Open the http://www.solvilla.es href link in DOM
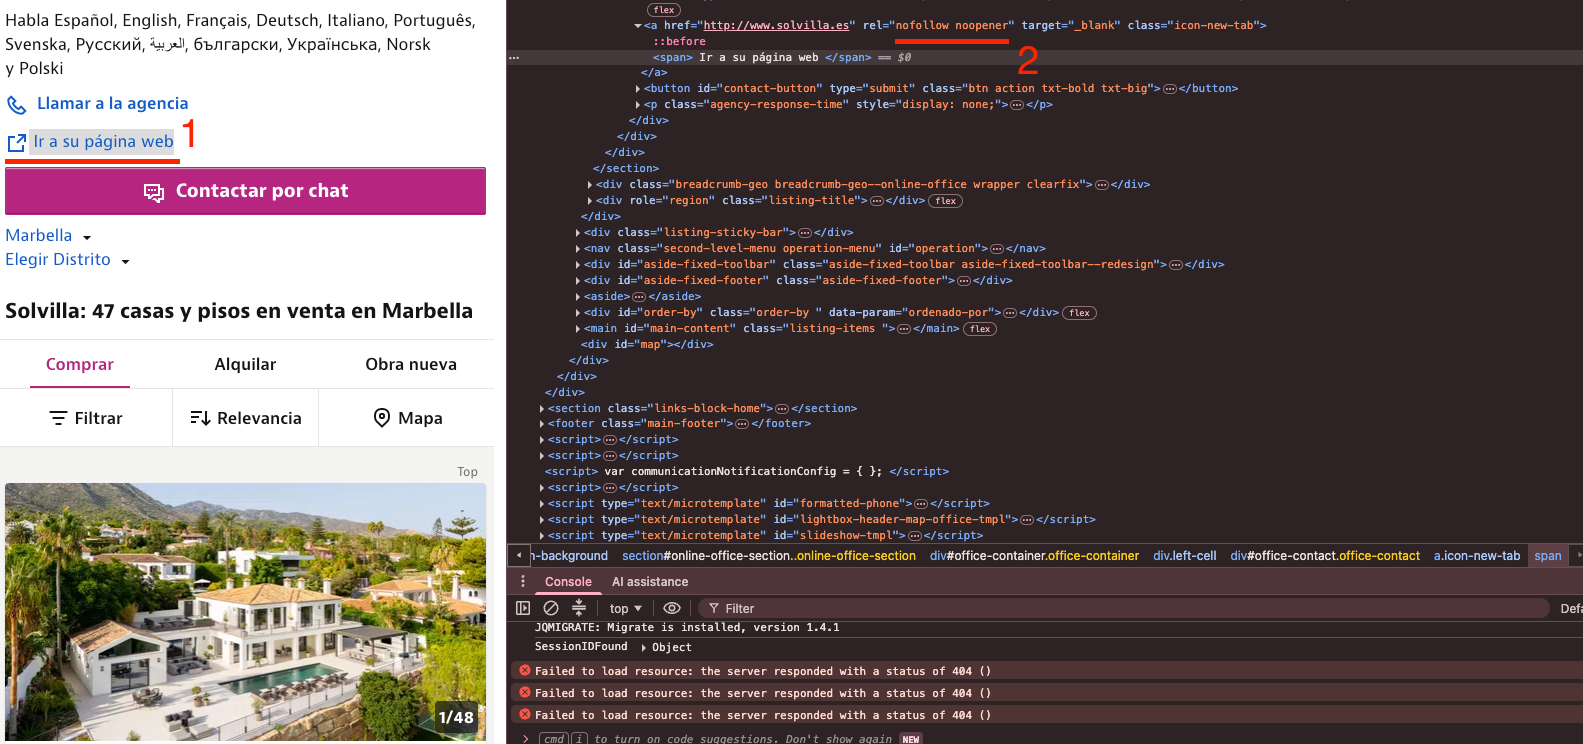 pyautogui.click(x=776, y=26)
